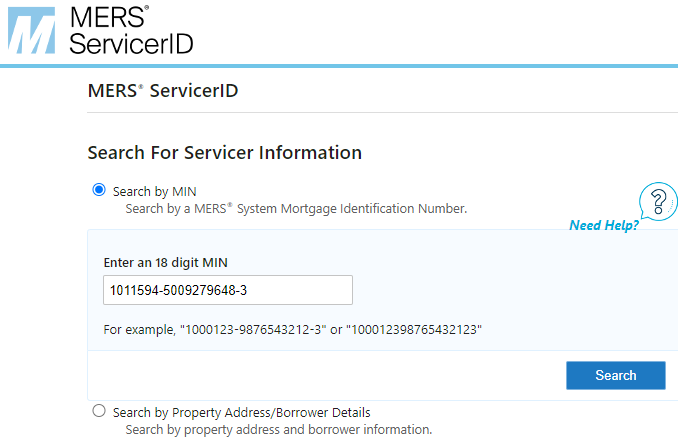Select the Property Address/Borrower Details radio button

[98, 411]
